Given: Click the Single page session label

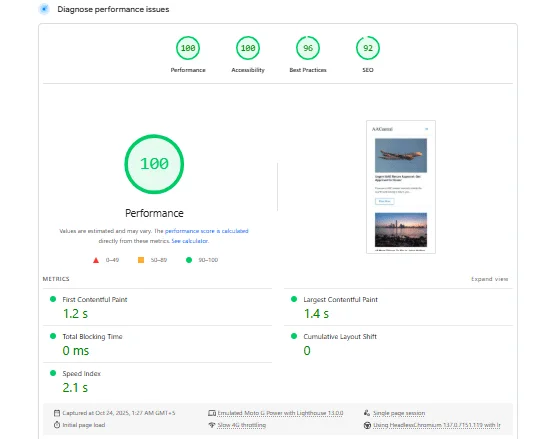Looking at the screenshot, I should click(399, 413).
